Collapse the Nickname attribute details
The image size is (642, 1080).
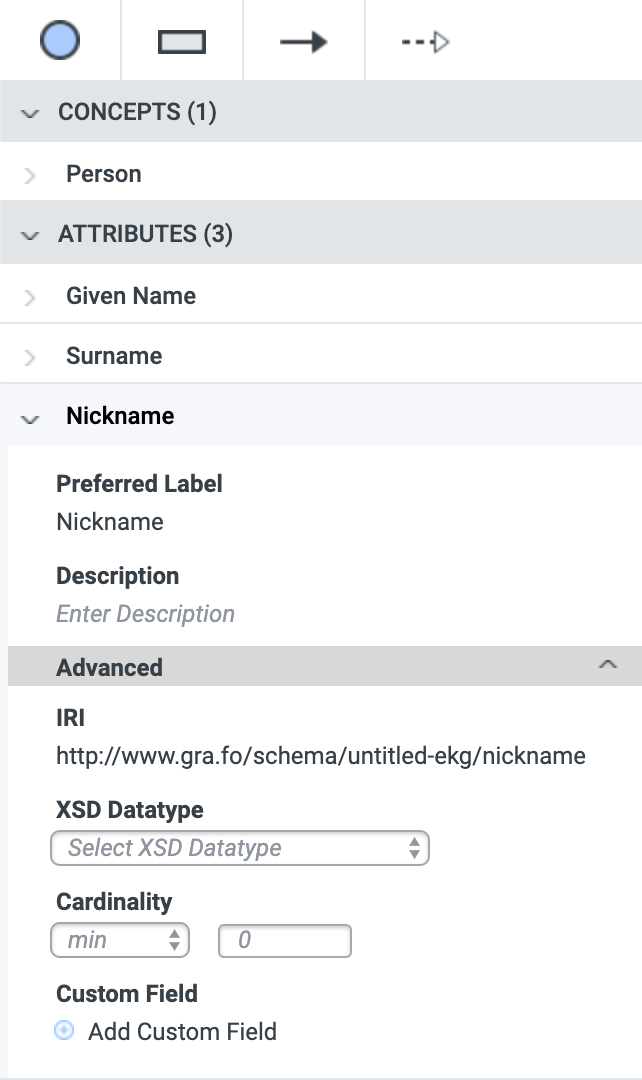30,418
